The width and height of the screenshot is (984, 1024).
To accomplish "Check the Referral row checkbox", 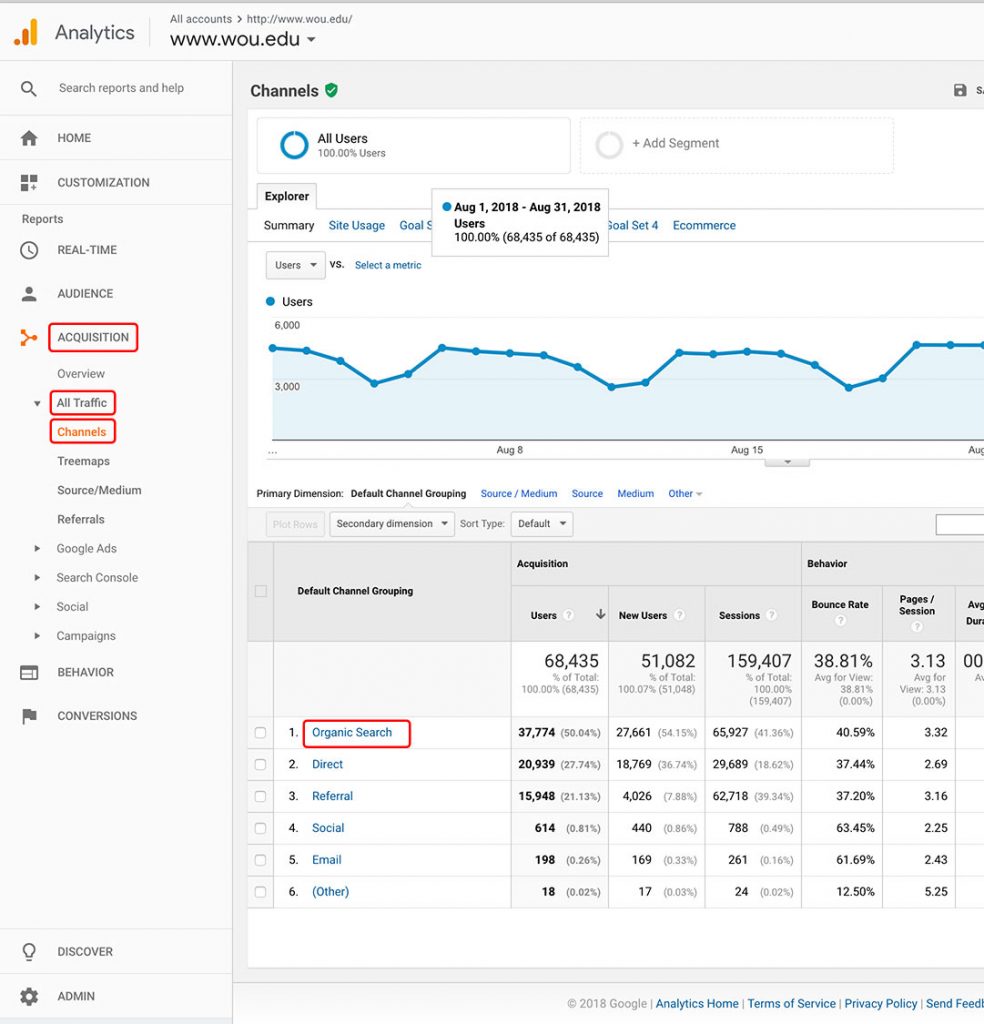I will 261,797.
